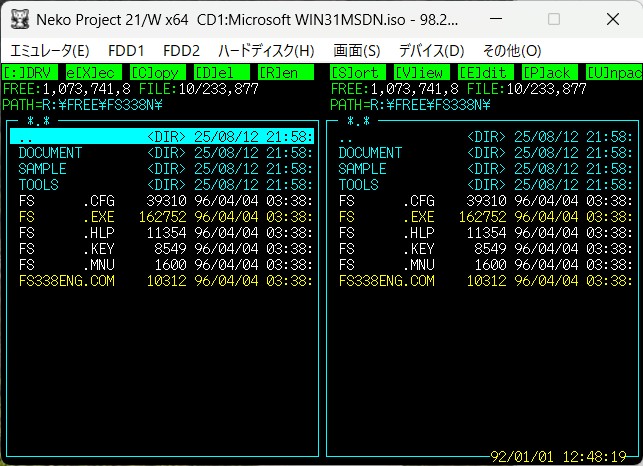Image resolution: width=643 pixels, height=466 pixels.
Task: Select TOOLS directory in right pane
Action: click(359, 185)
